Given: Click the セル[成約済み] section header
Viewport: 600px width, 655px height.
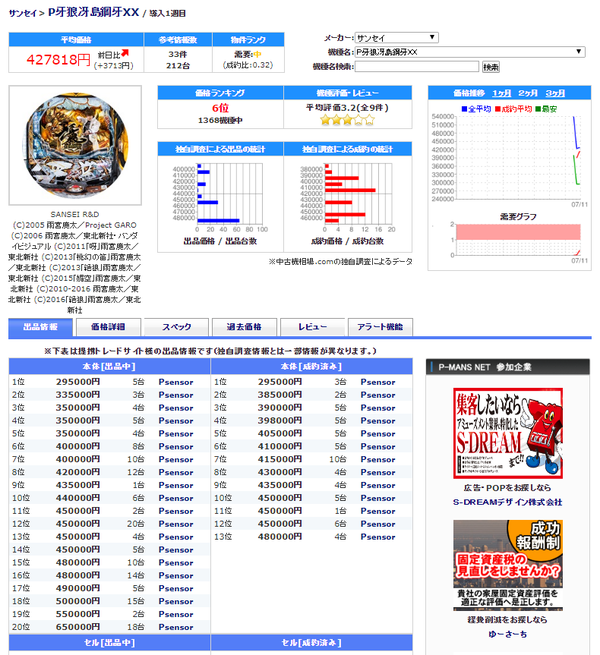Looking at the screenshot, I should click(x=311, y=642).
